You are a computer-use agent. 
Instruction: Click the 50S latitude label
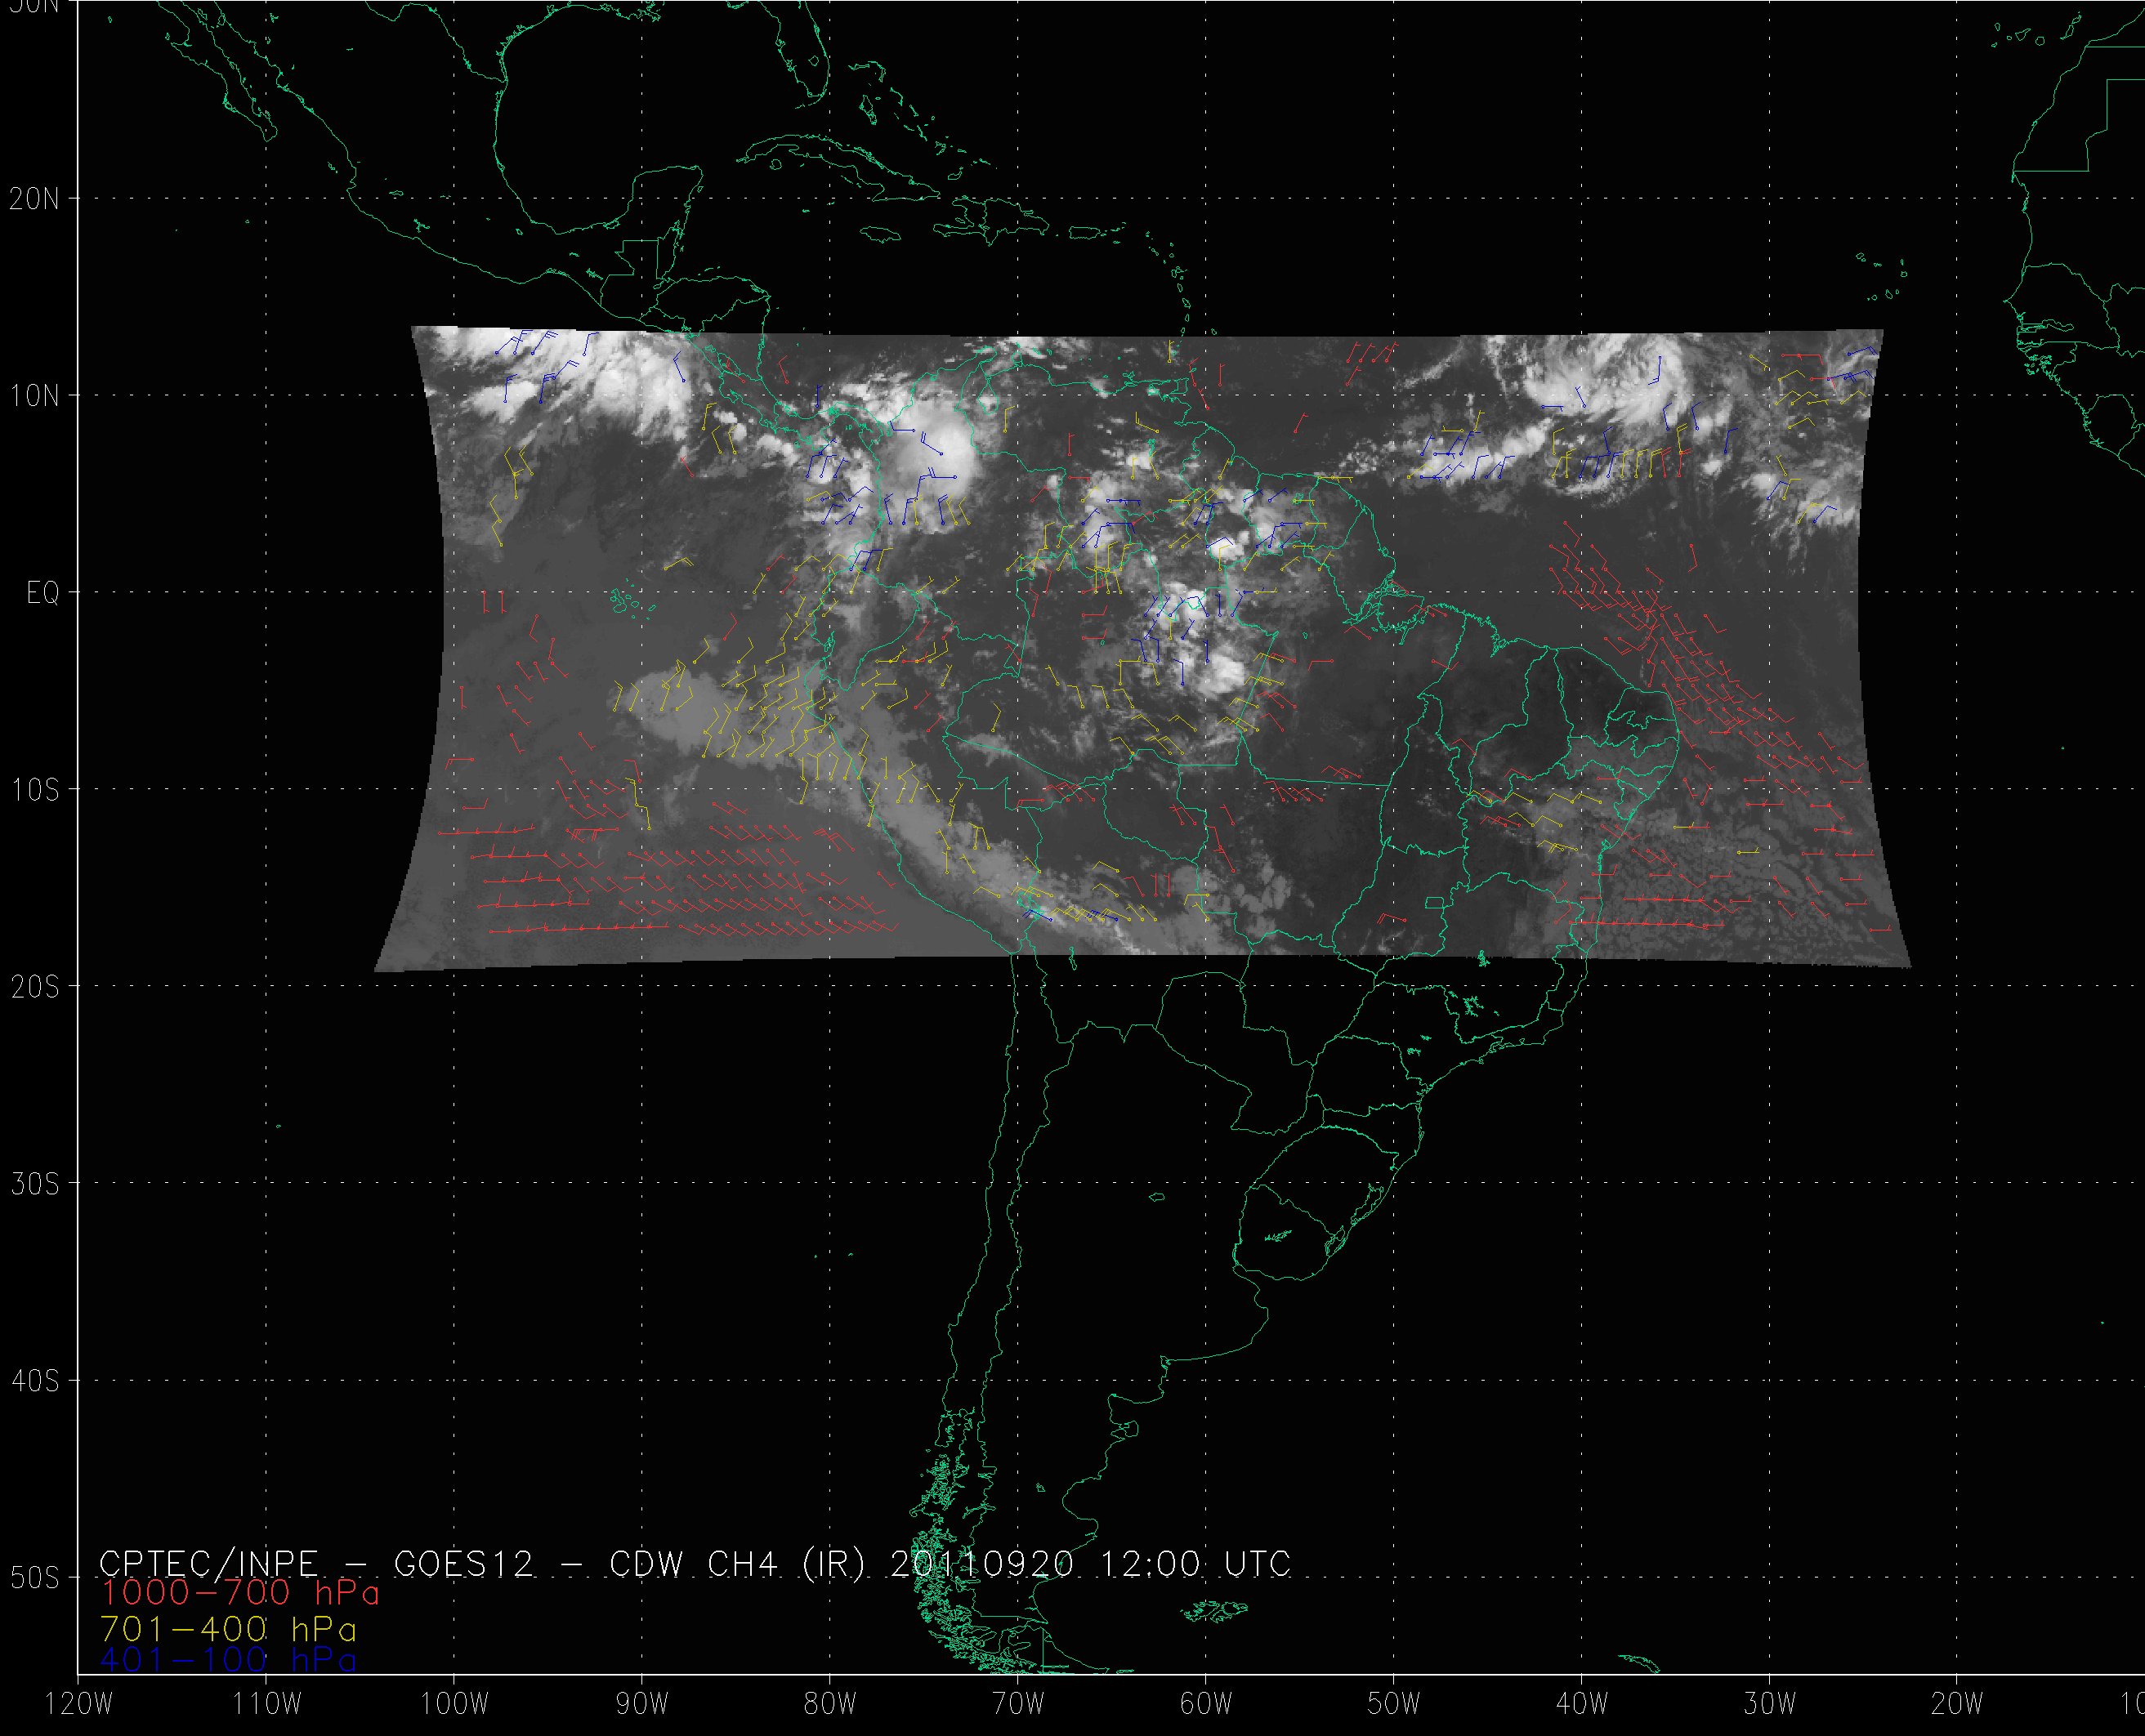pos(35,1578)
